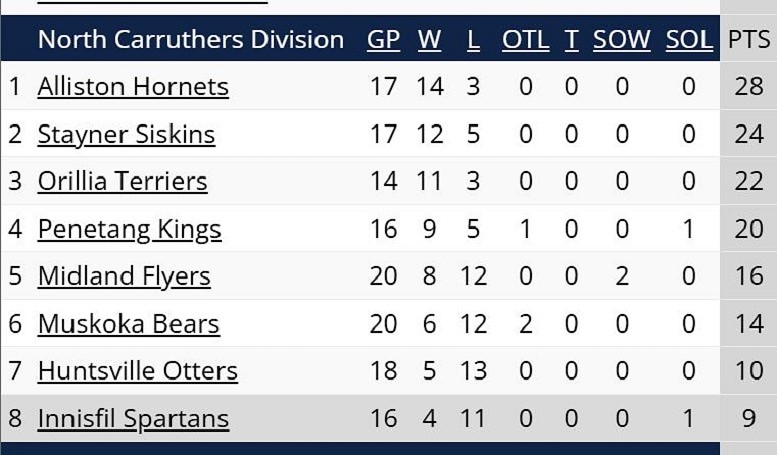Sort the table by W column
This screenshot has height=455, width=777.
point(429,40)
